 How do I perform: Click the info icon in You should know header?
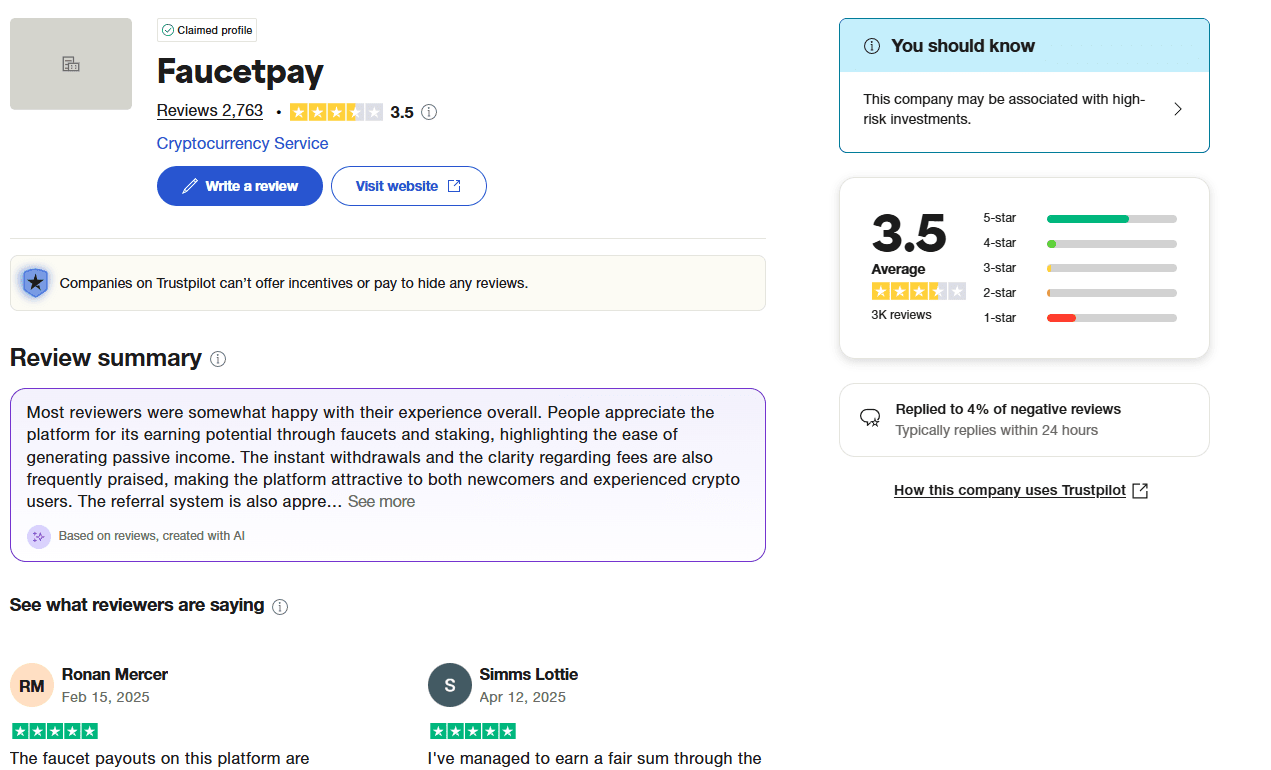pos(872,46)
